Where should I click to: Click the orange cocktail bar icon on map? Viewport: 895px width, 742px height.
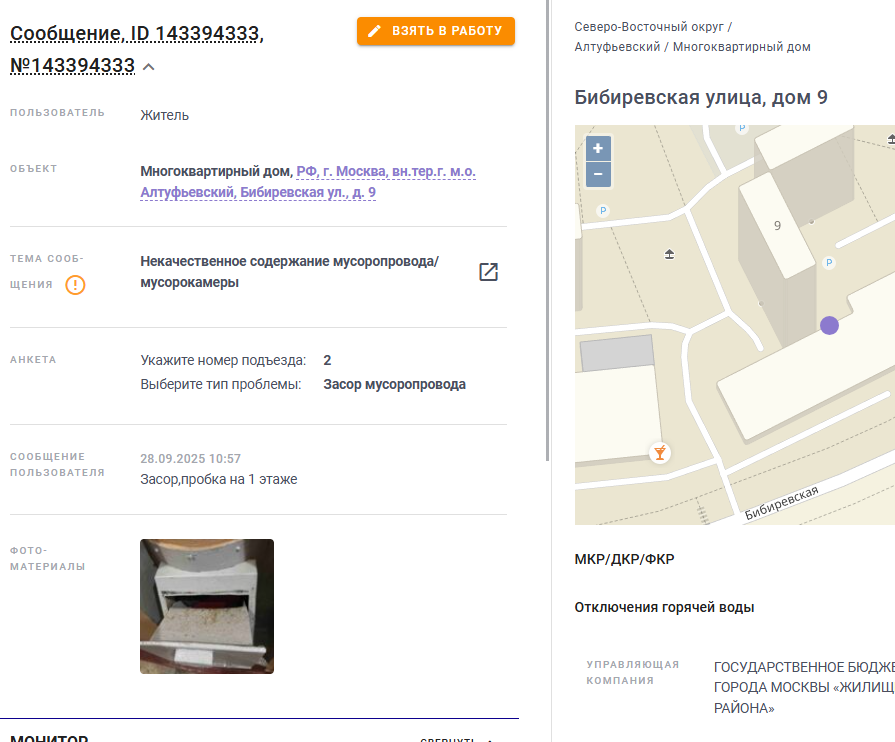click(x=660, y=453)
